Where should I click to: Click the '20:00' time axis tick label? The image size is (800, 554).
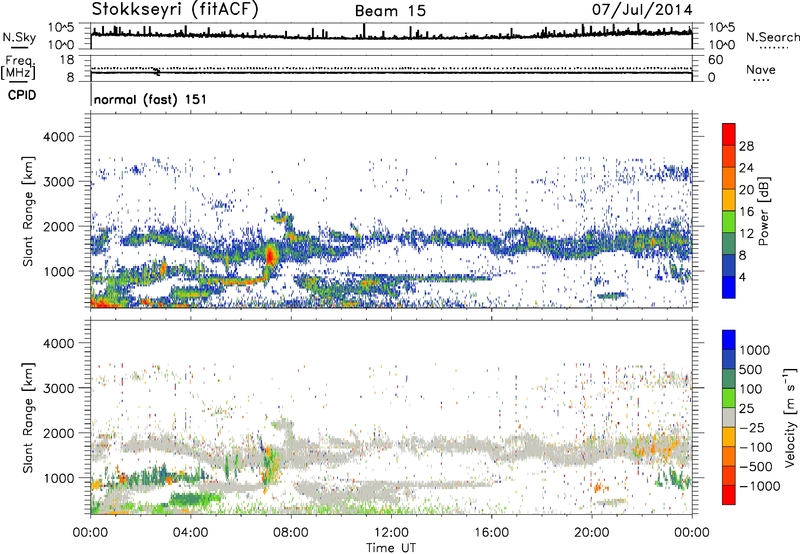click(x=591, y=532)
